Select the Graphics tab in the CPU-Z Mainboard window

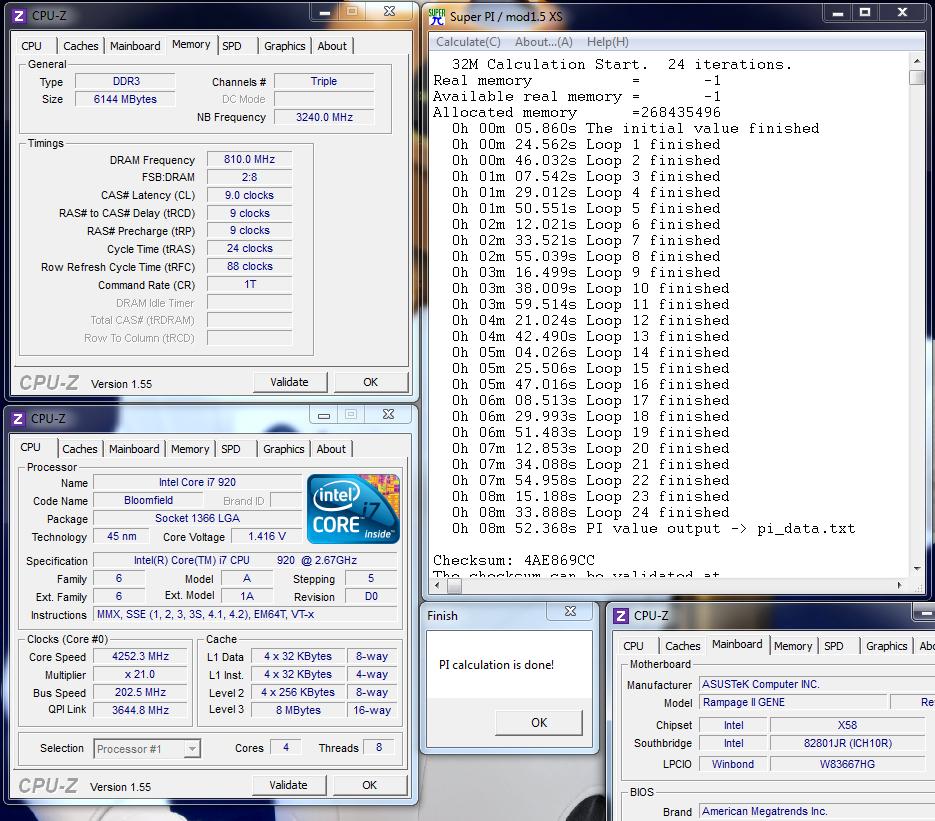(887, 646)
